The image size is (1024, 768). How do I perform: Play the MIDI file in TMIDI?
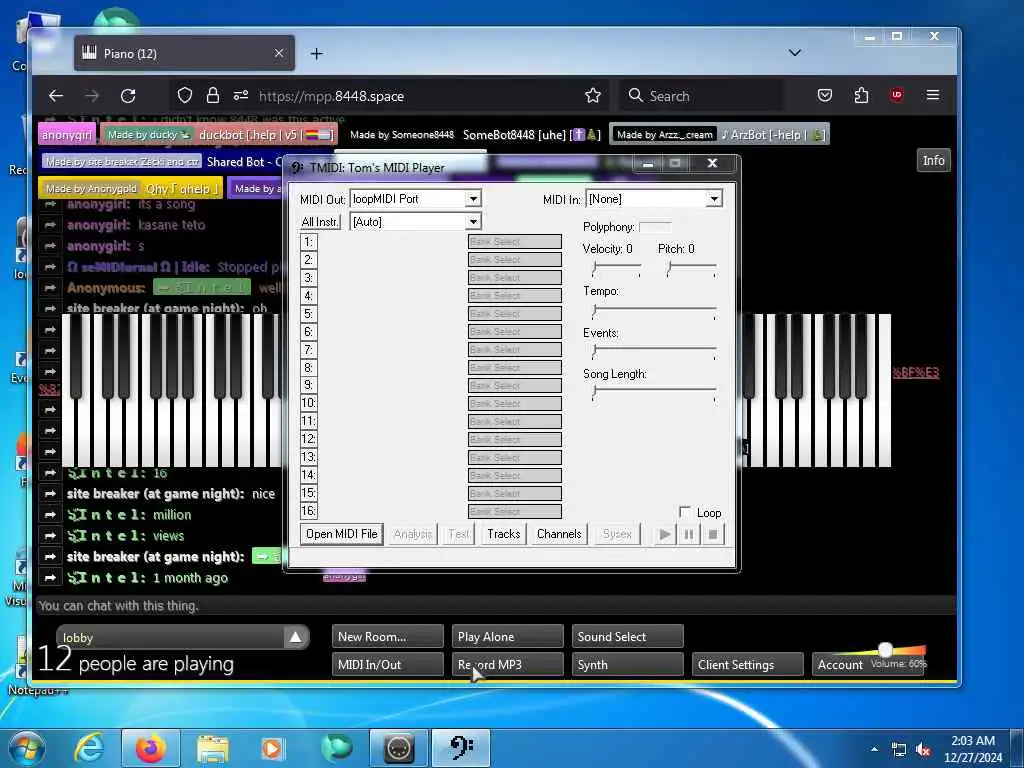coord(664,534)
